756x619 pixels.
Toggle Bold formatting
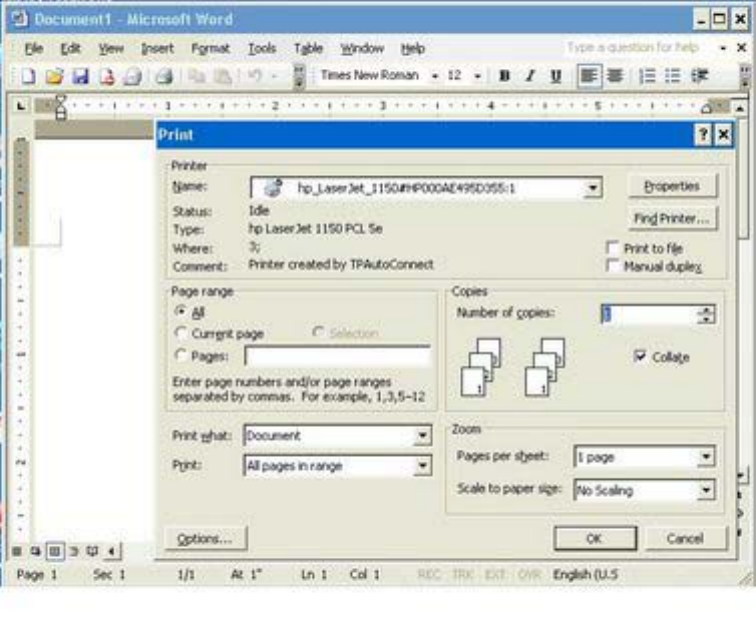point(504,76)
